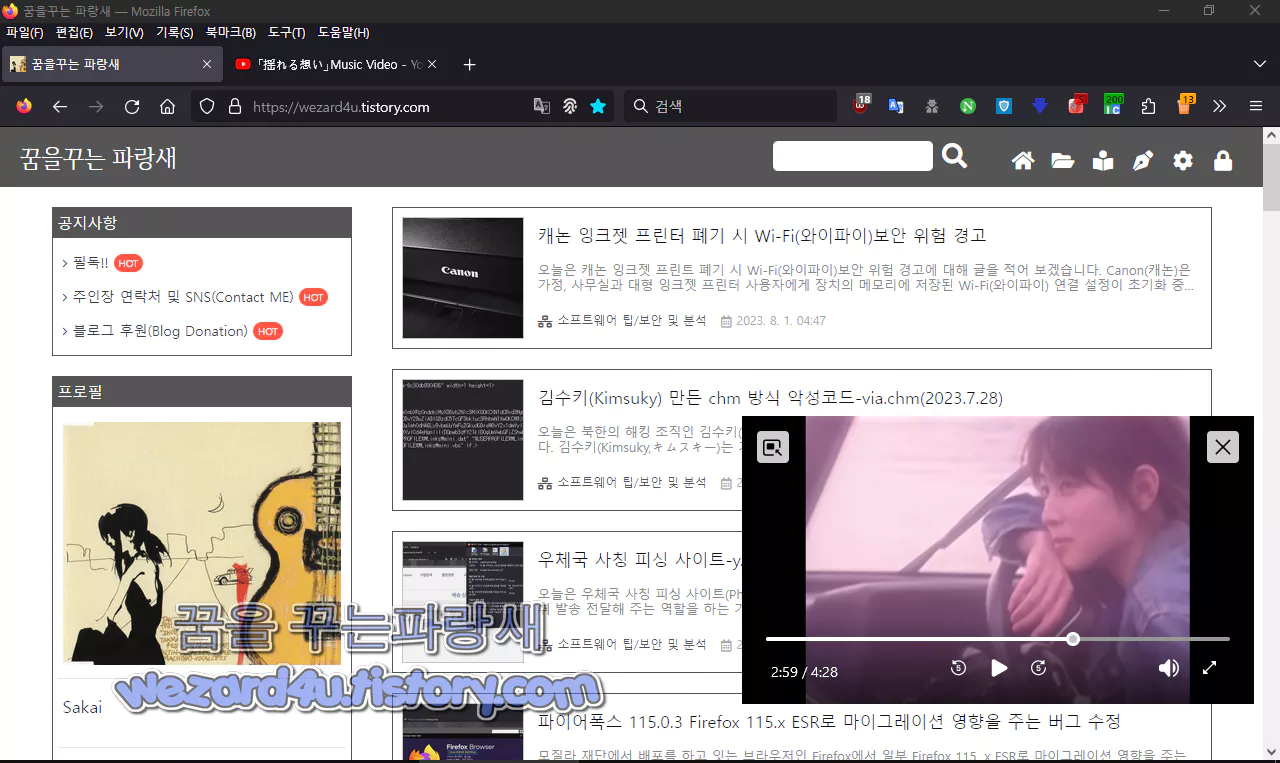Screen dimensions: 1280x763
Task: Click the page vertical scrollbar thumb
Action: pyautogui.click(x=1271, y=177)
